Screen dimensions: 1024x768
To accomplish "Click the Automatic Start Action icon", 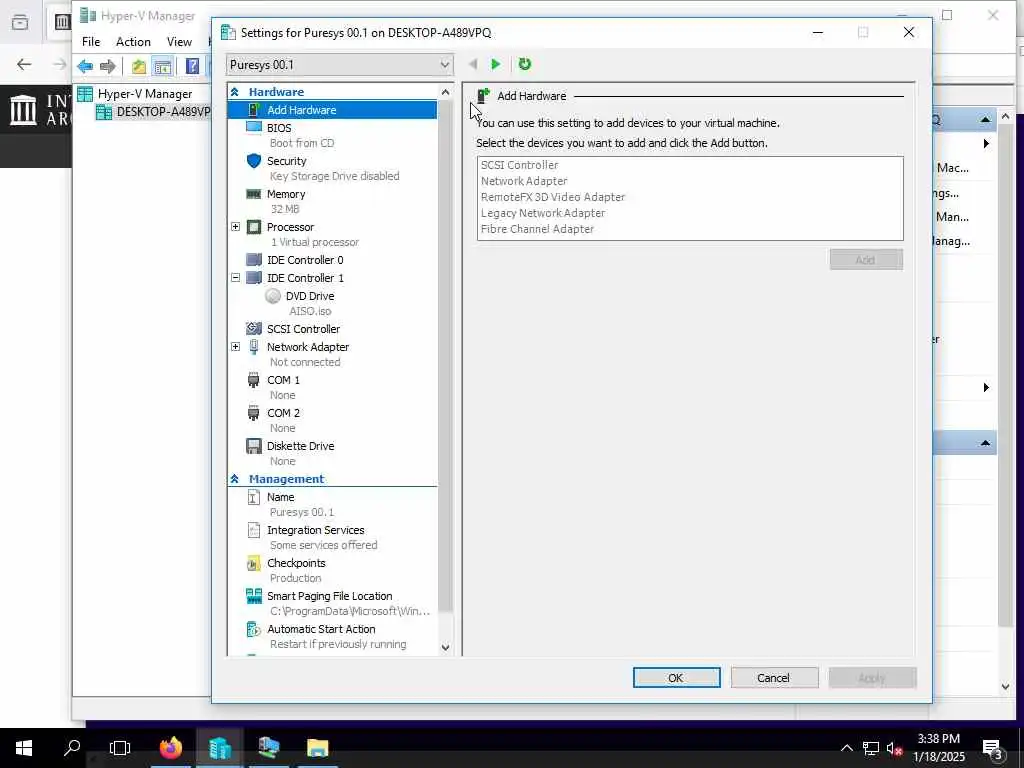I will coord(253,629).
